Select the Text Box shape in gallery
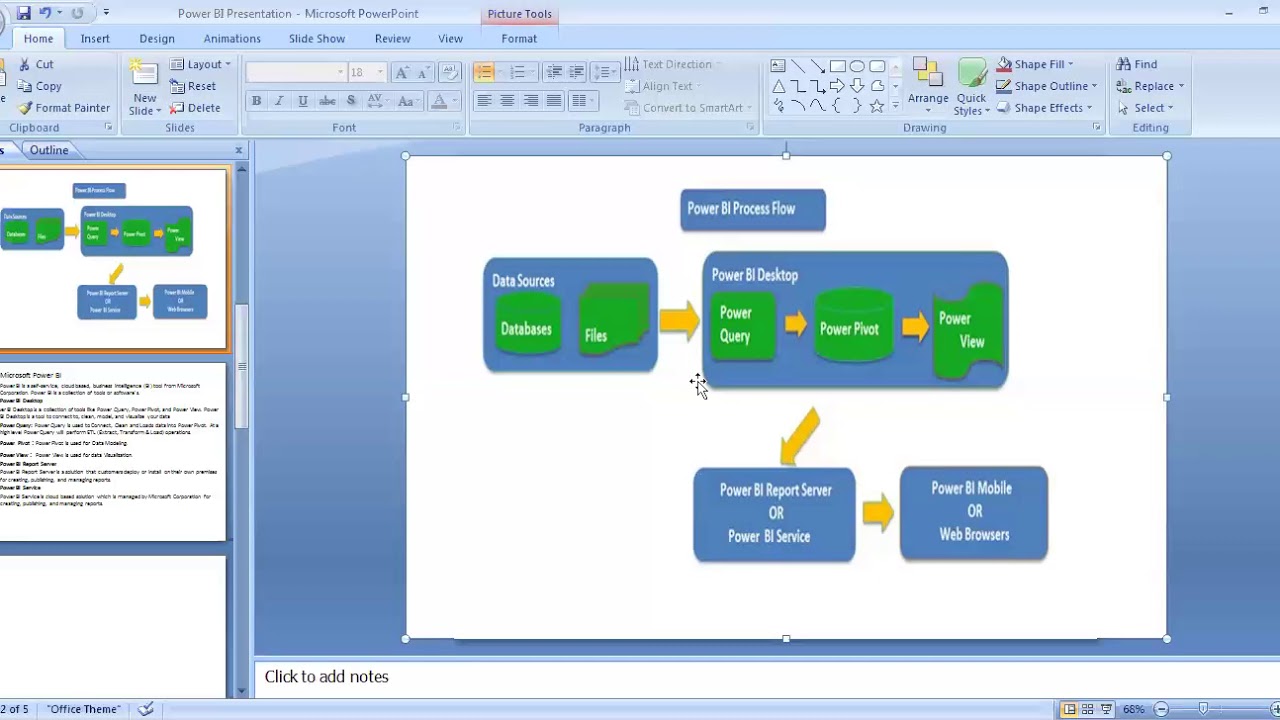The image size is (1280, 720). [778, 66]
